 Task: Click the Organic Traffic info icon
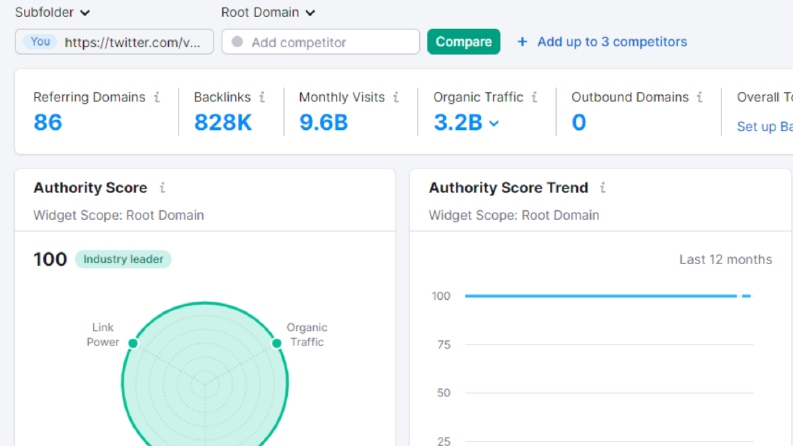534,97
